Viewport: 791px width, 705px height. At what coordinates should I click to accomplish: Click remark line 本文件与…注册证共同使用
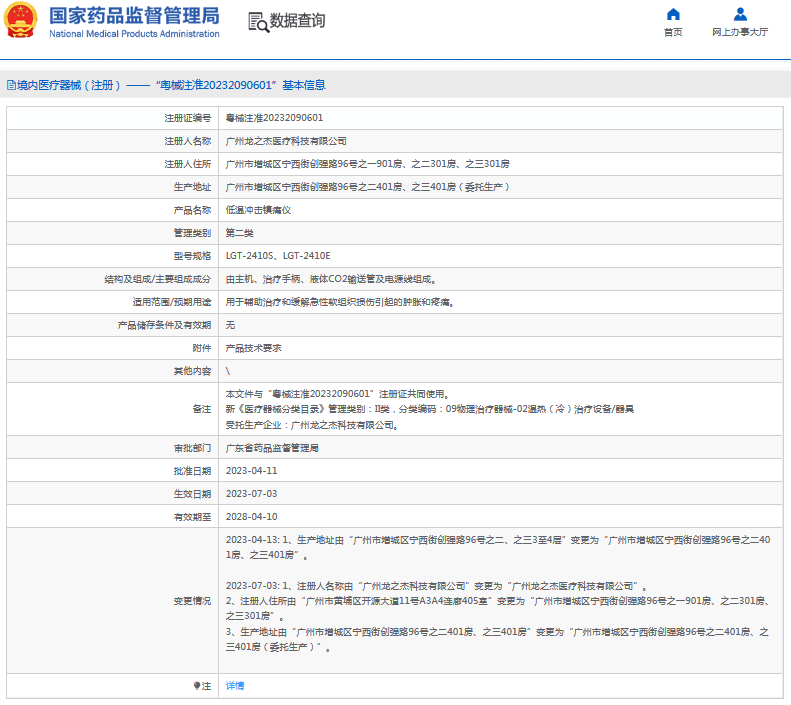click(x=337, y=394)
